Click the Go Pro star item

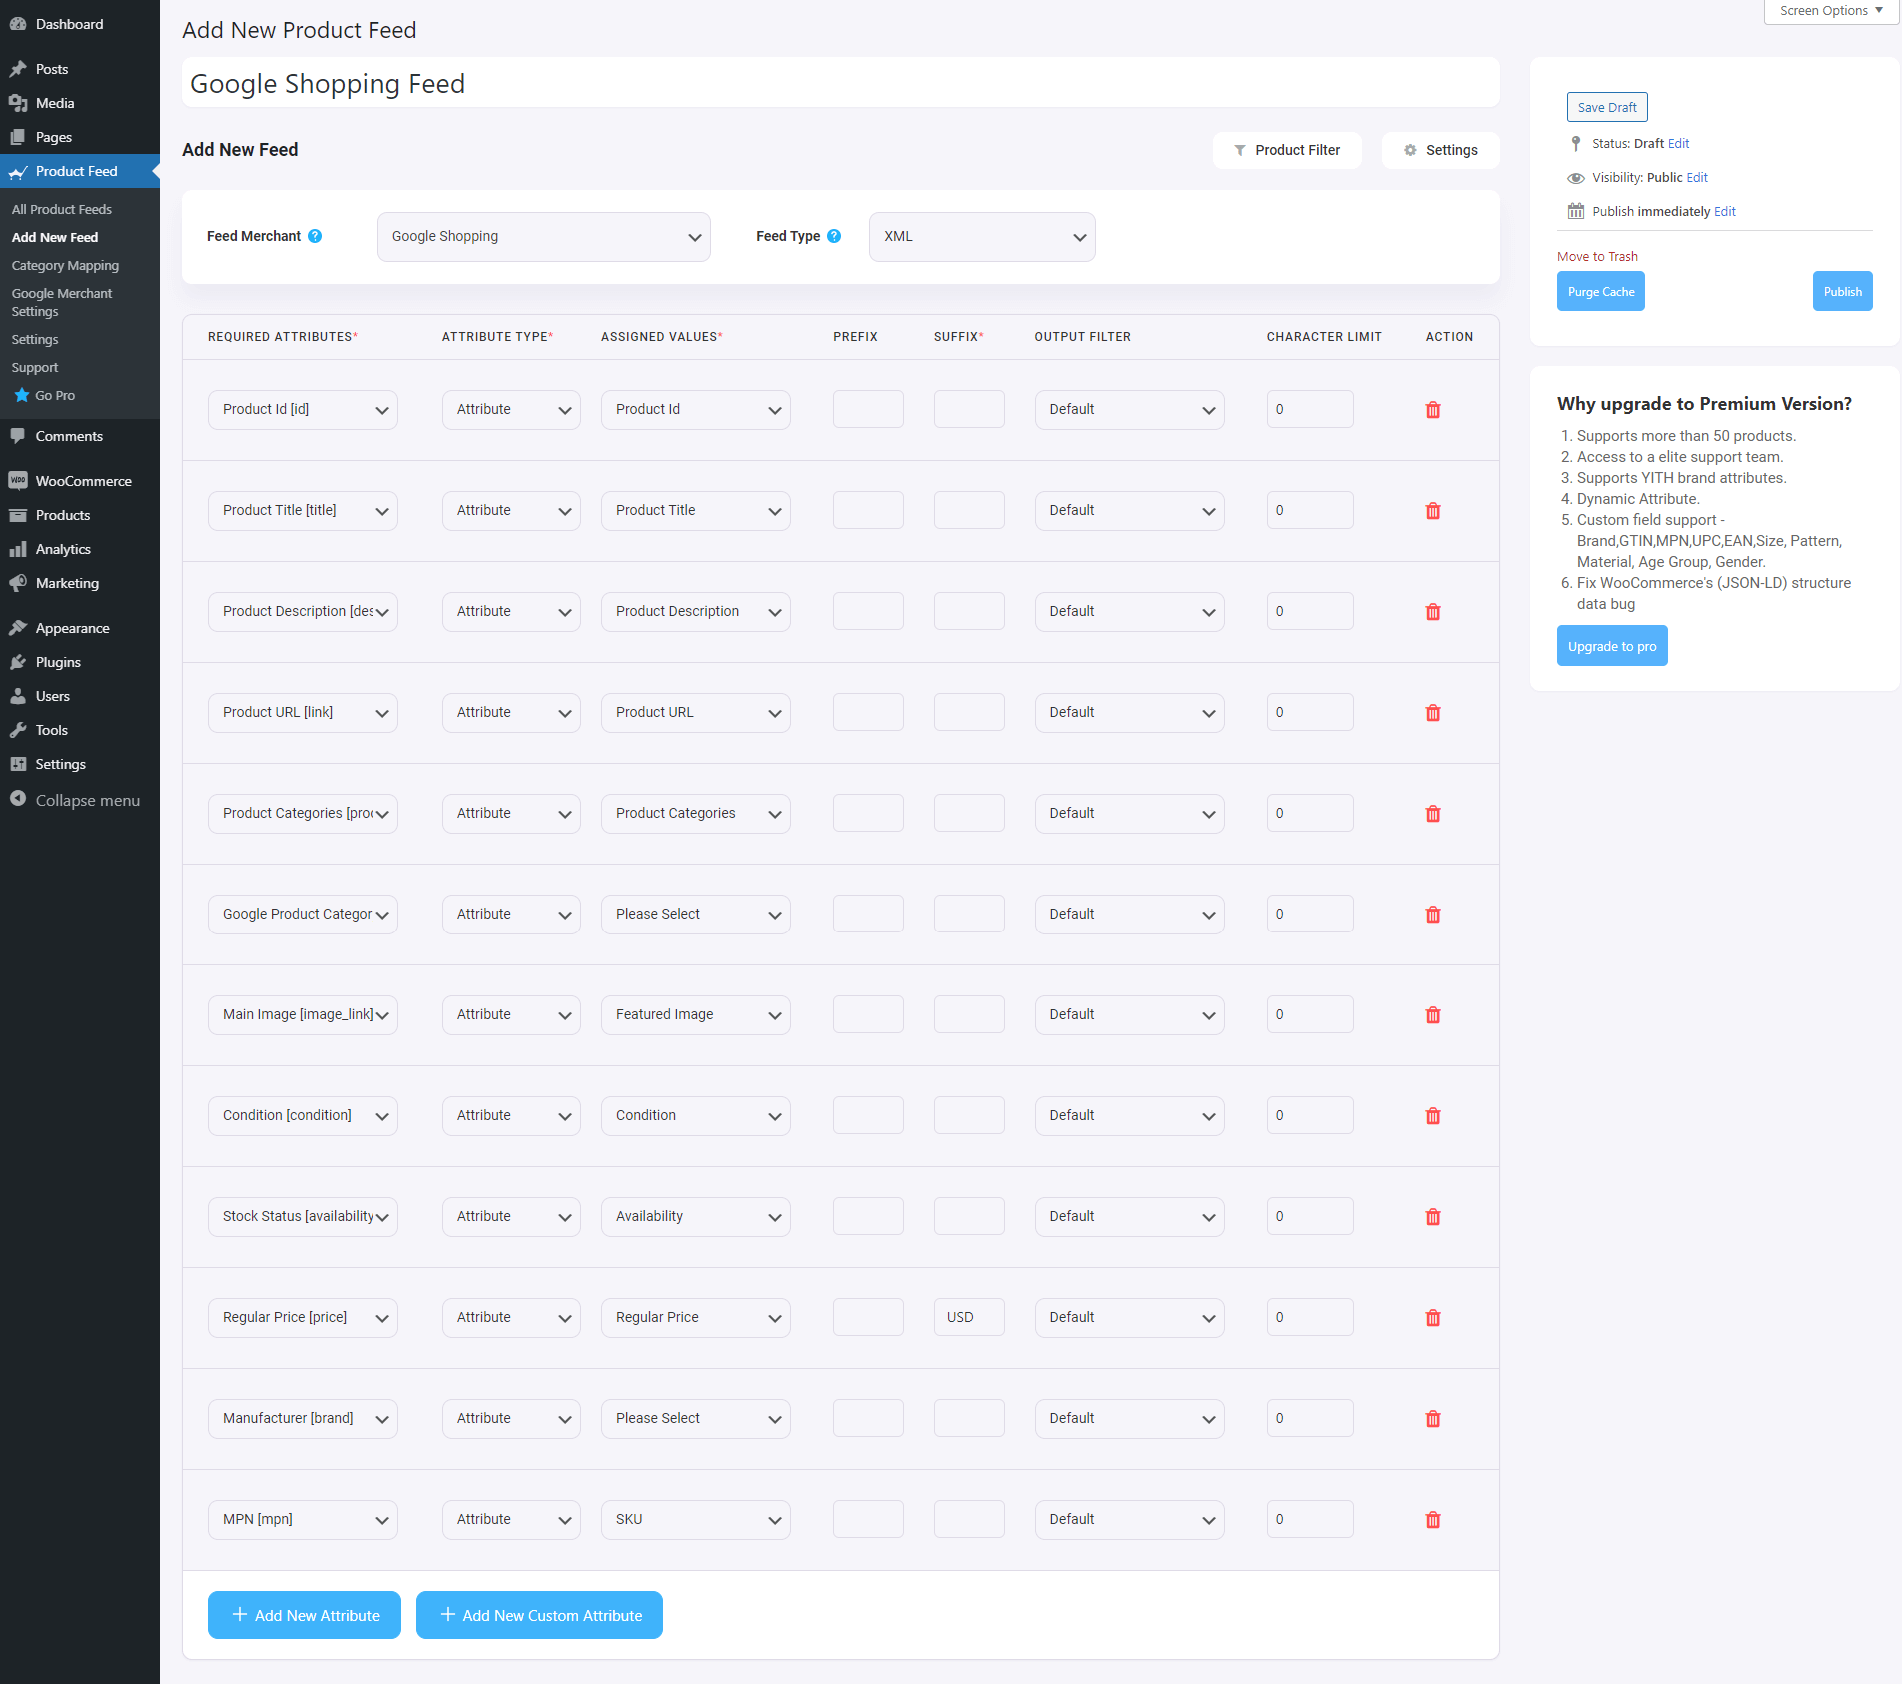(x=54, y=395)
